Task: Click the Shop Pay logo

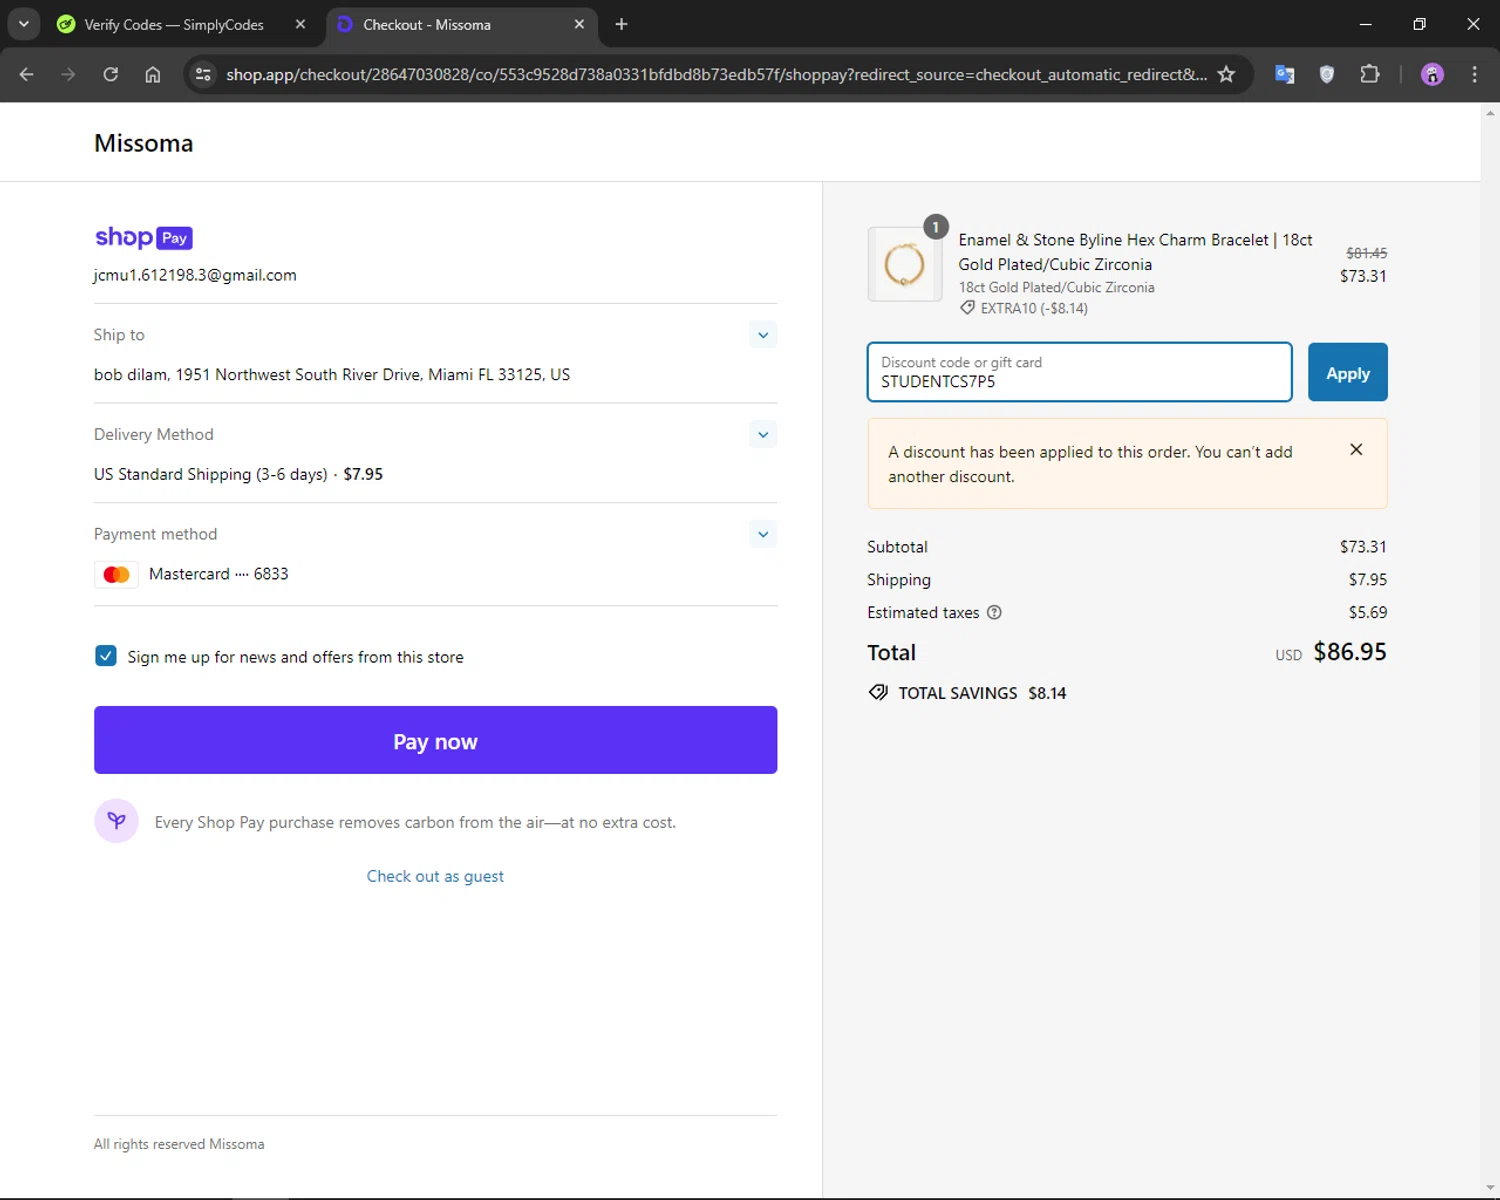Action: pyautogui.click(x=144, y=237)
